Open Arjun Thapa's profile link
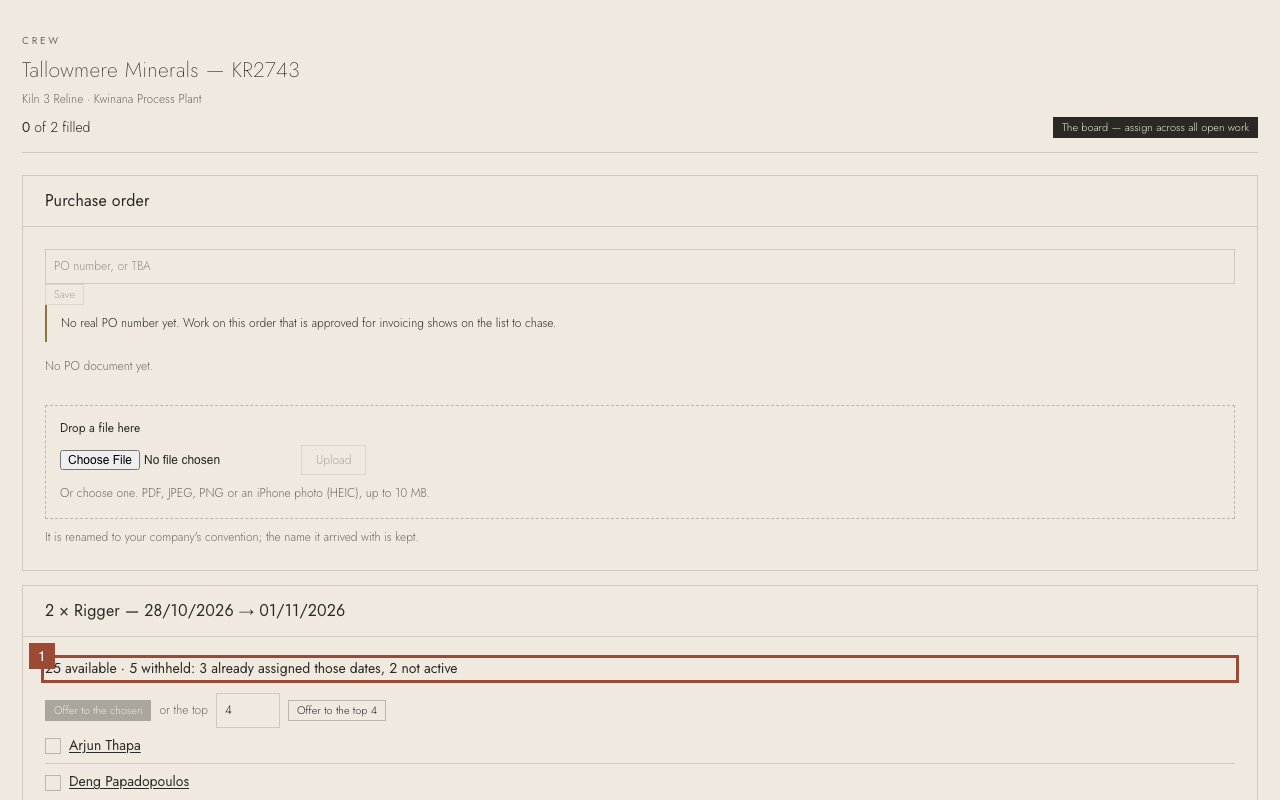Image resolution: width=1280 pixels, height=800 pixels. (x=105, y=745)
